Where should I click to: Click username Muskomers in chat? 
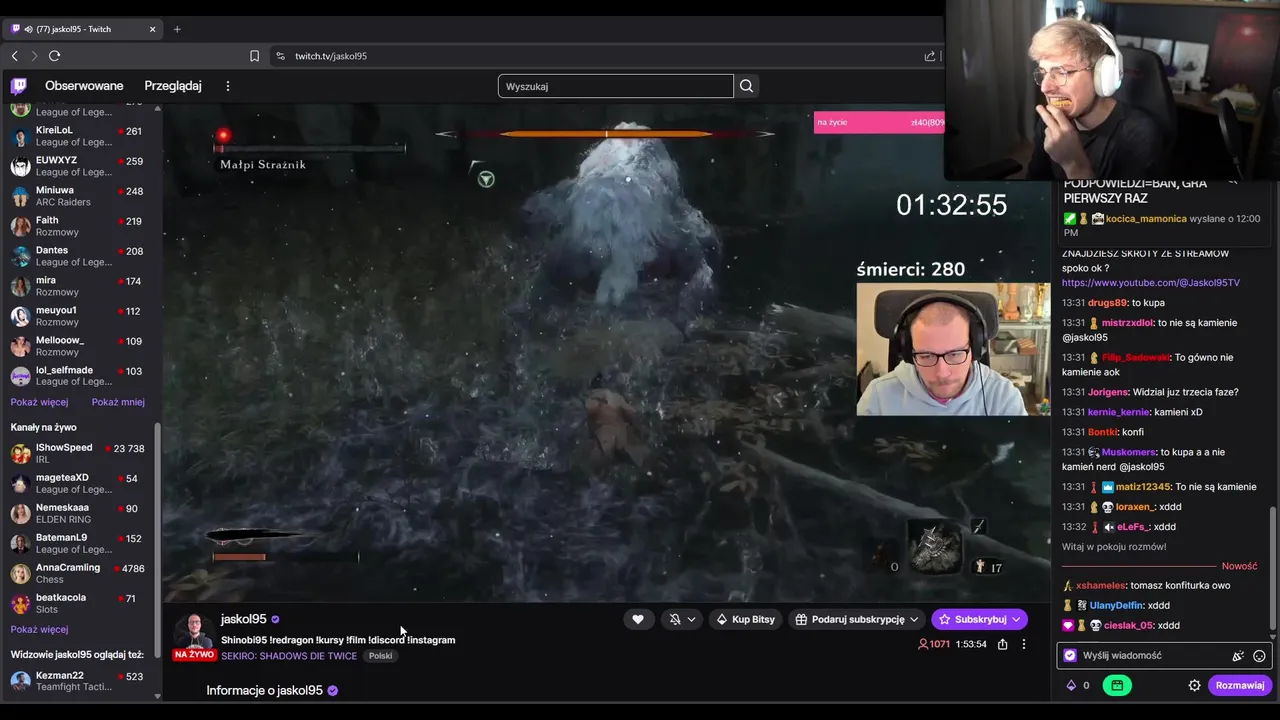pos(1129,452)
